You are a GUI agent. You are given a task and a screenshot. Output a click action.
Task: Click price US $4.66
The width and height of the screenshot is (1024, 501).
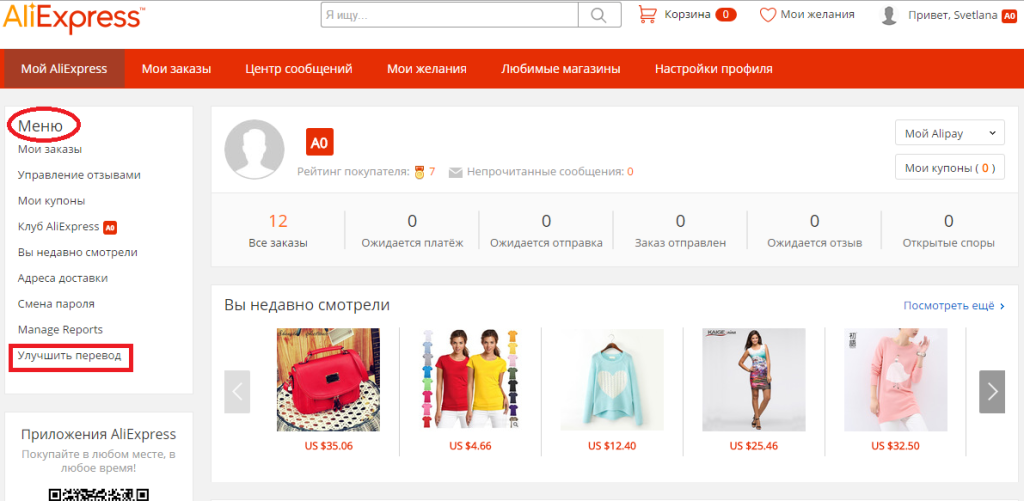[x=470, y=447]
